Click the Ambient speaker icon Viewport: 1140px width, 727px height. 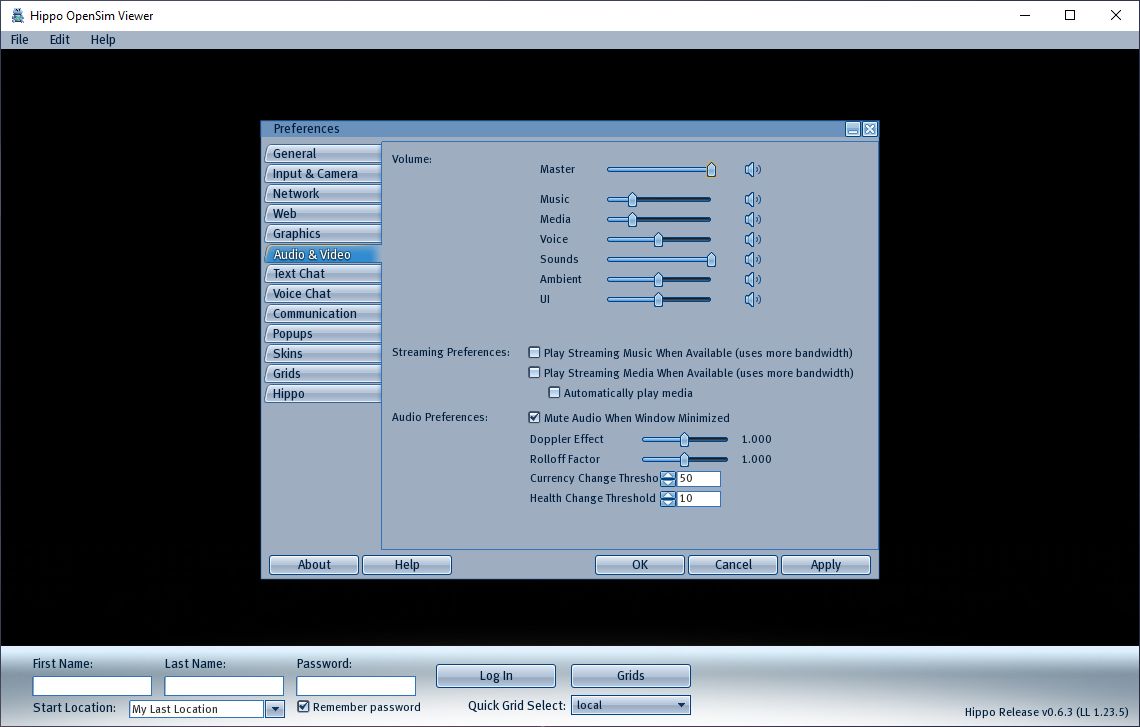point(752,279)
